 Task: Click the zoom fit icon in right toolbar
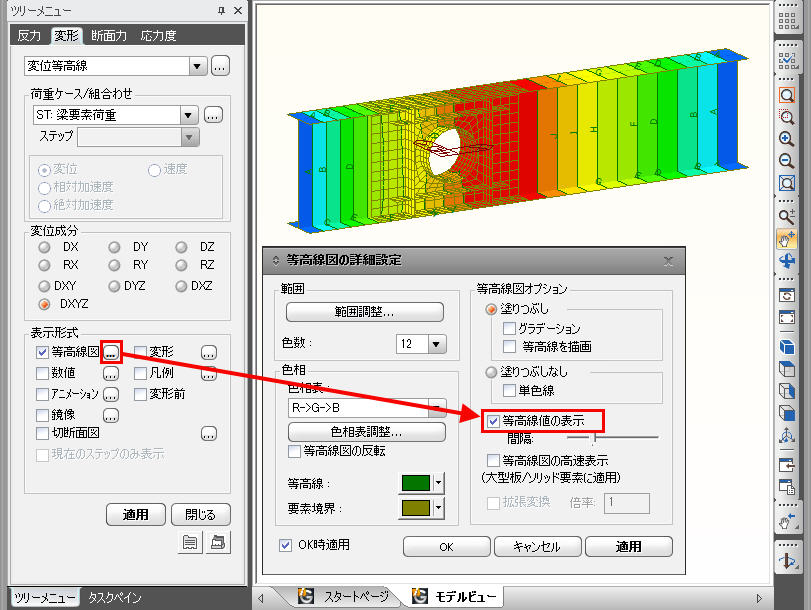tap(787, 183)
